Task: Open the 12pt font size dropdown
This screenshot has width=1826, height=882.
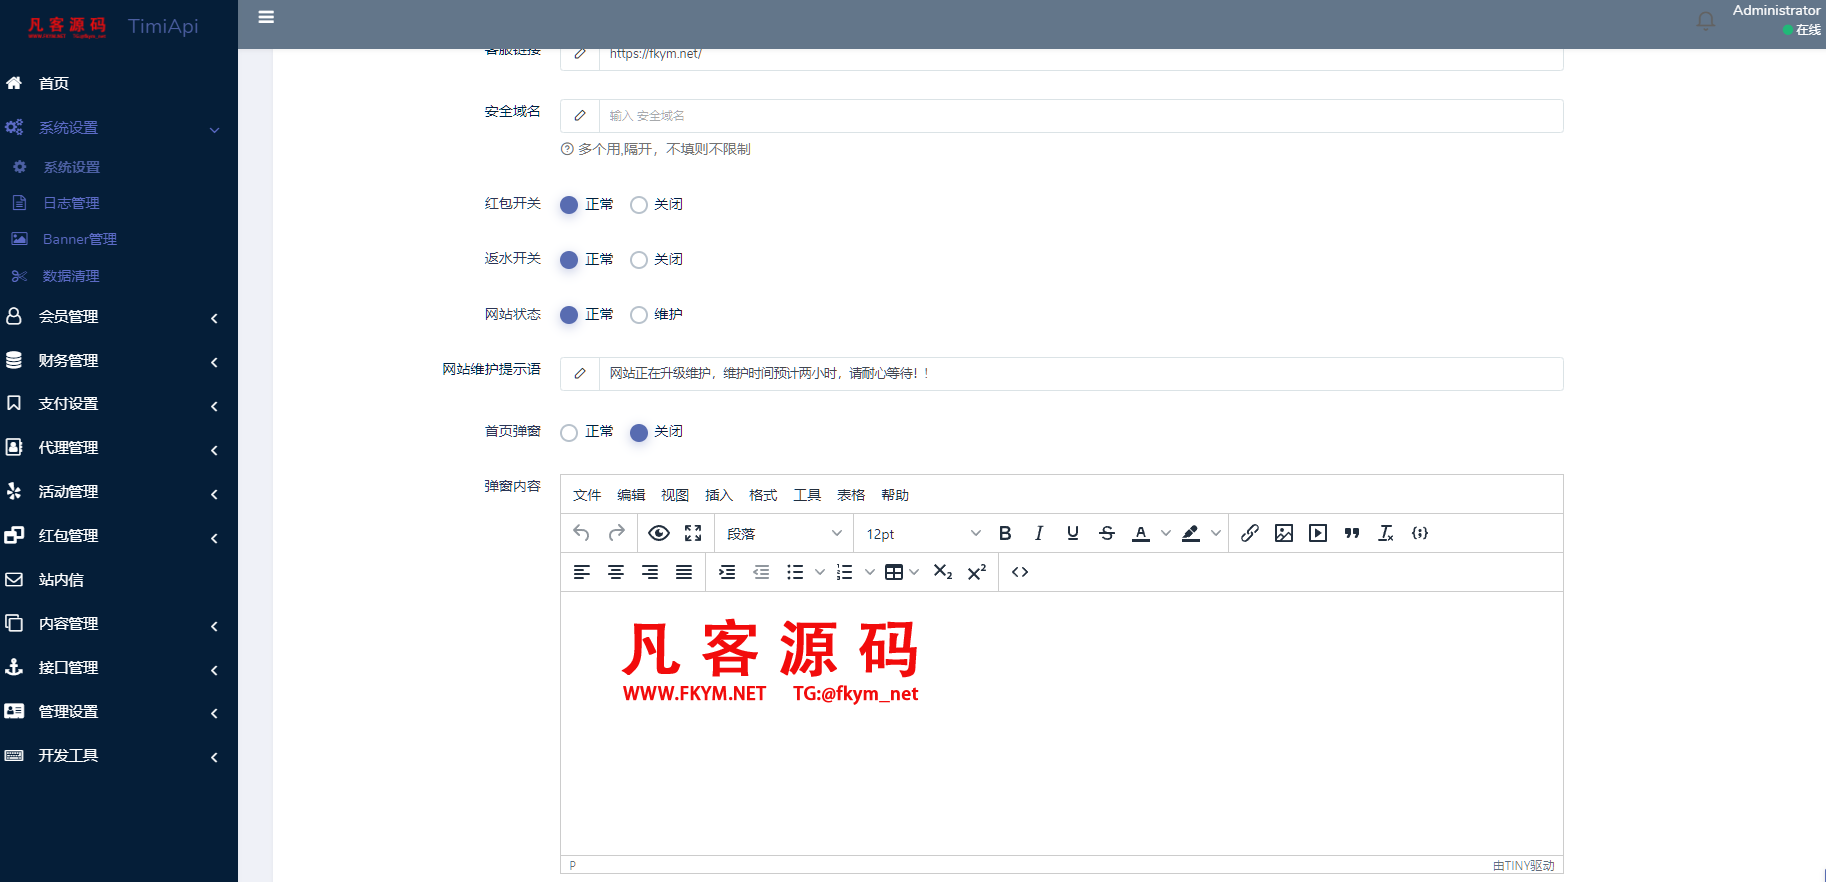Action: click(922, 534)
